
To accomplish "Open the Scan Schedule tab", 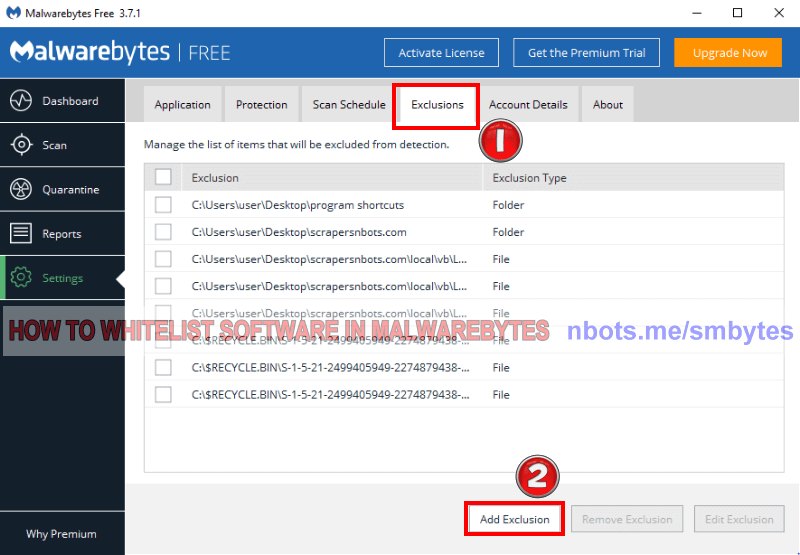I will (349, 104).
